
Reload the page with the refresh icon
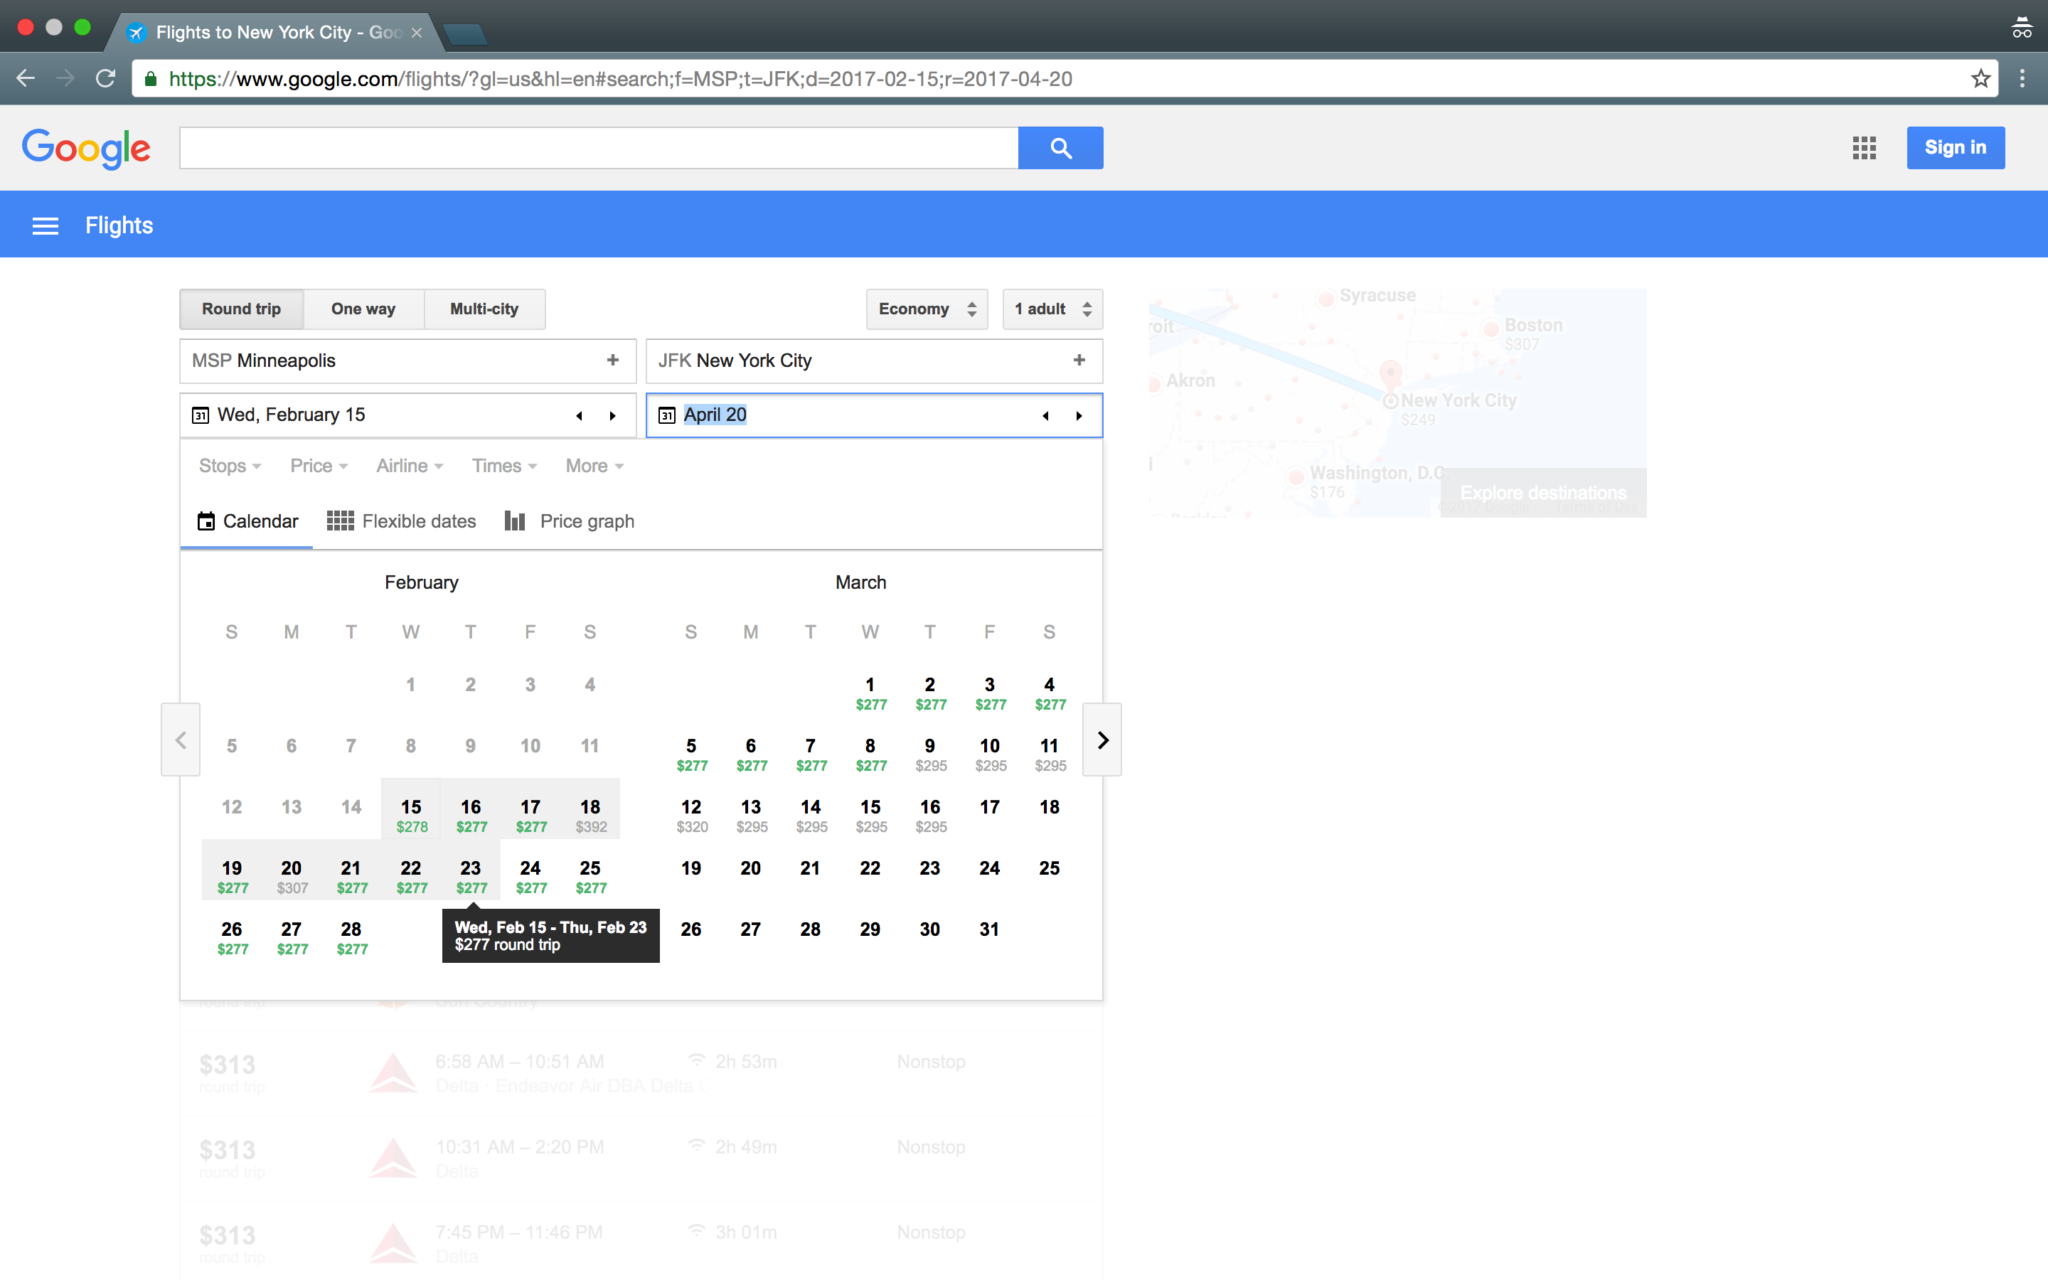pyautogui.click(x=105, y=78)
